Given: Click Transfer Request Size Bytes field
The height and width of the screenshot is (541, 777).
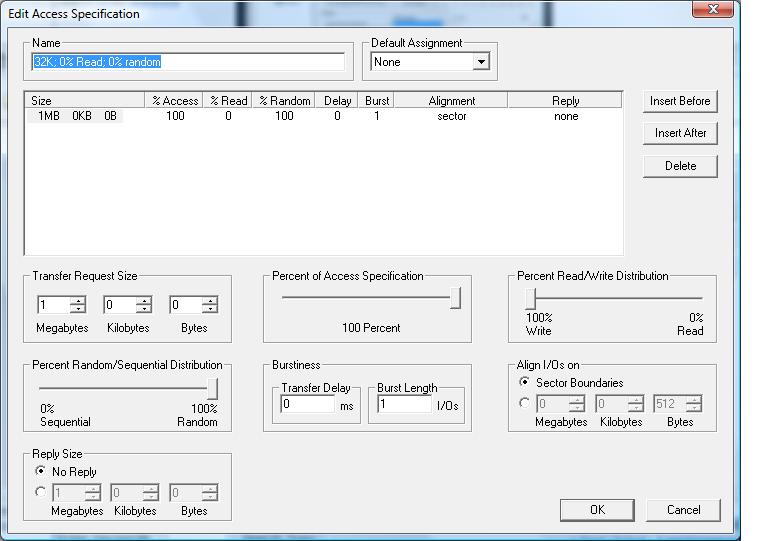Looking at the screenshot, I should click(x=186, y=305).
